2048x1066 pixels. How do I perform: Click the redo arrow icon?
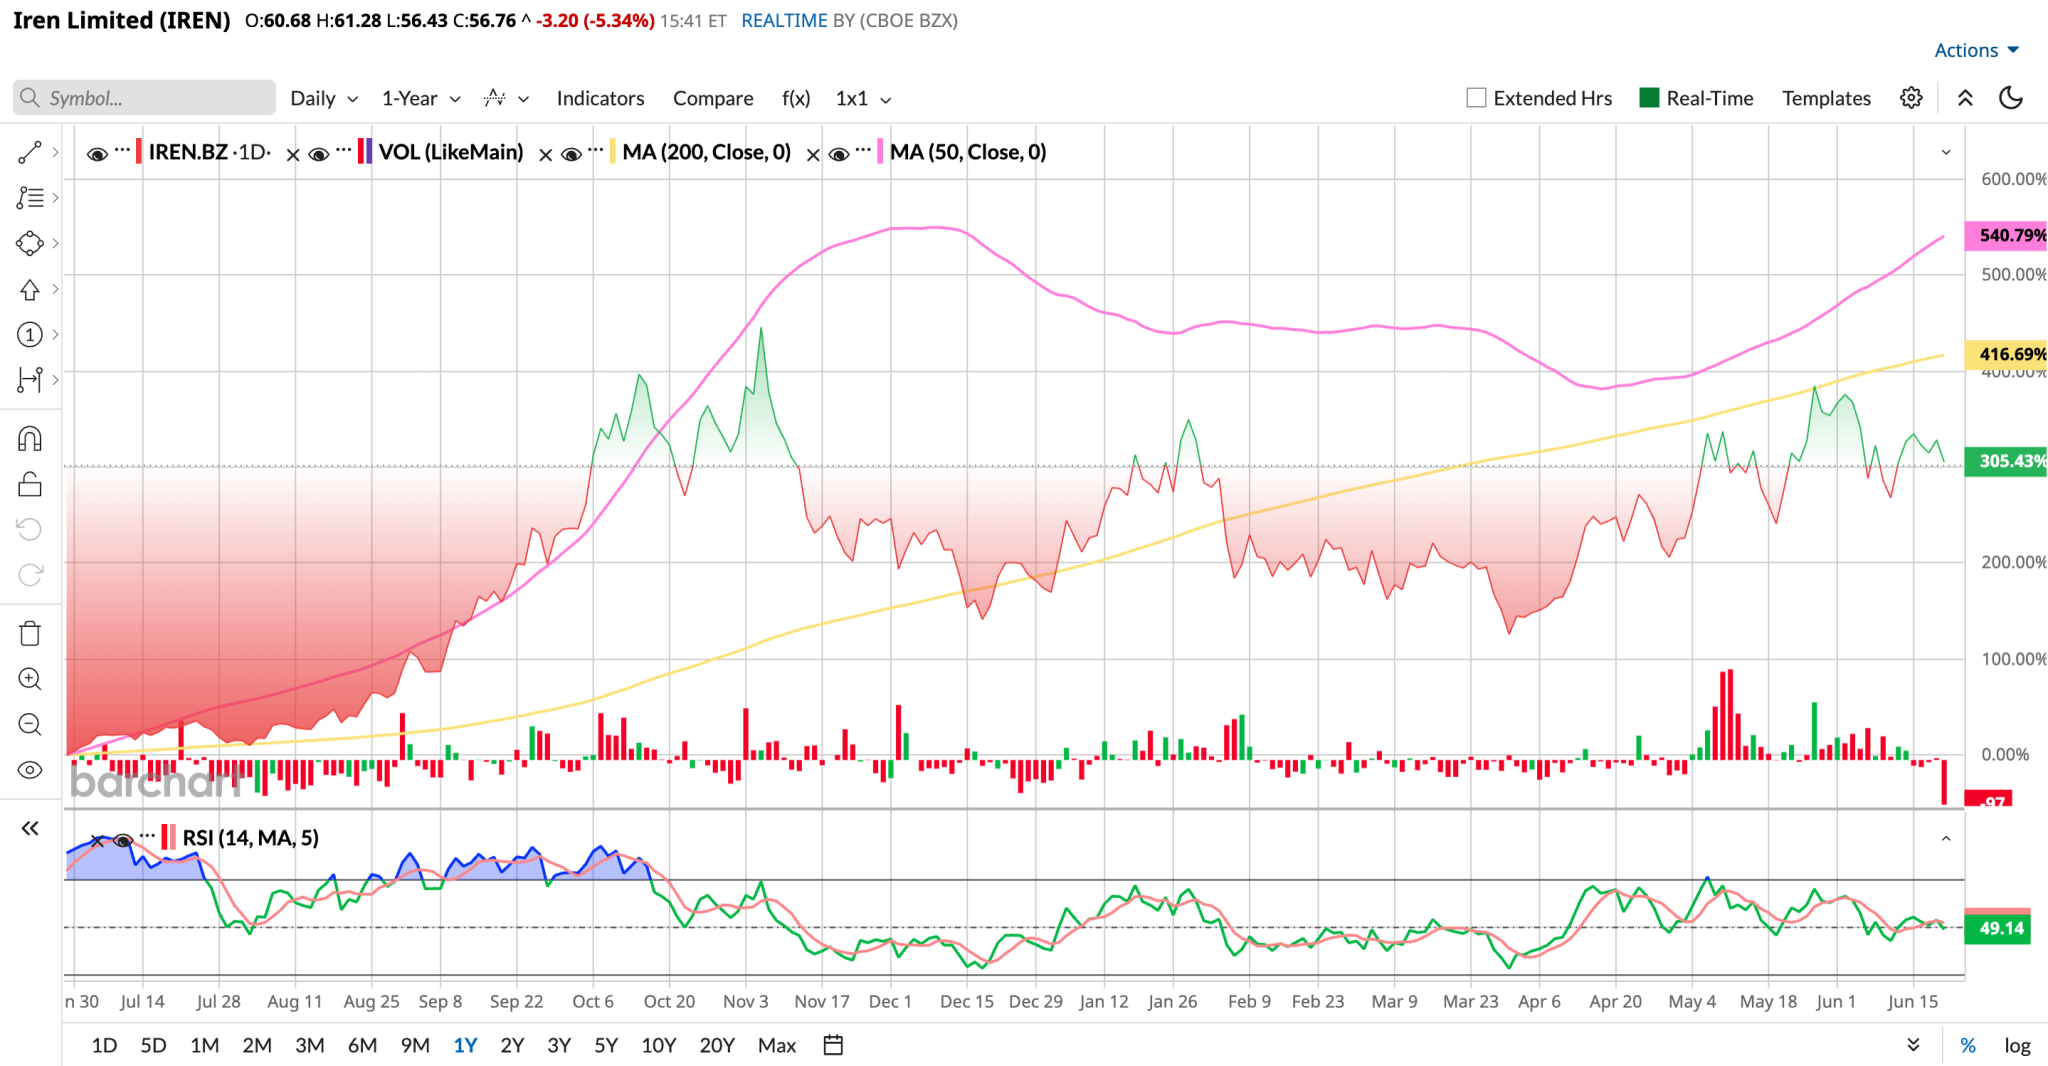[29, 575]
